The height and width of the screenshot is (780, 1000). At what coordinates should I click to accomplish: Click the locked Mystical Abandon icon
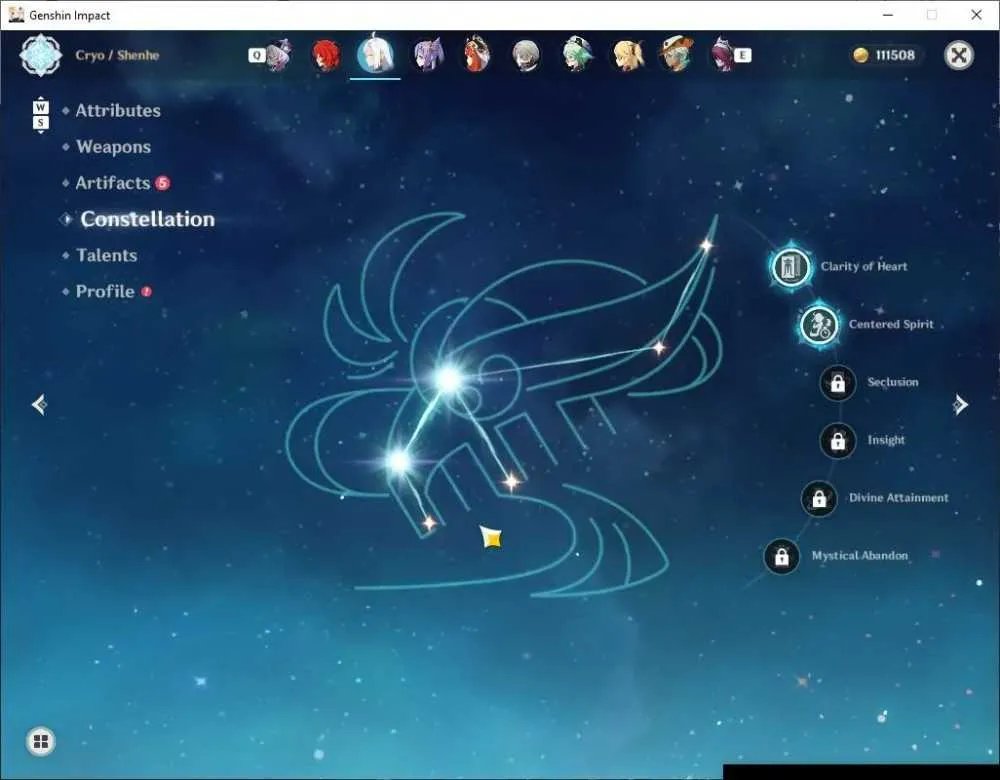coord(781,556)
